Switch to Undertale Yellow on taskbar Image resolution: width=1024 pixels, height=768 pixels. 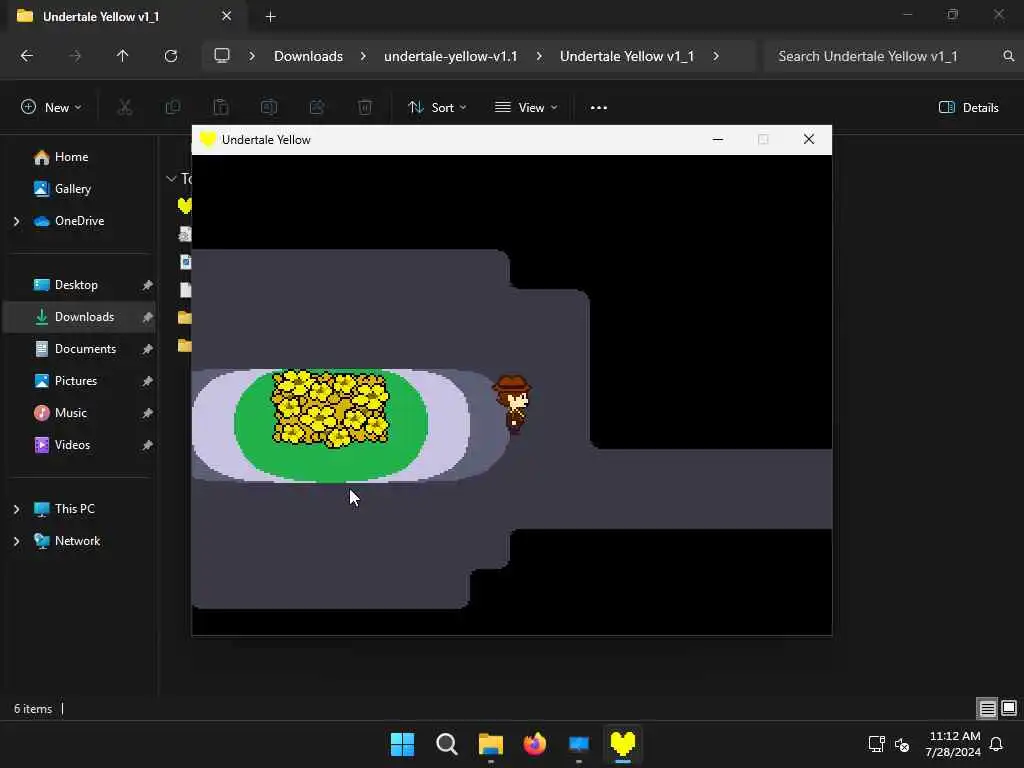coord(623,744)
